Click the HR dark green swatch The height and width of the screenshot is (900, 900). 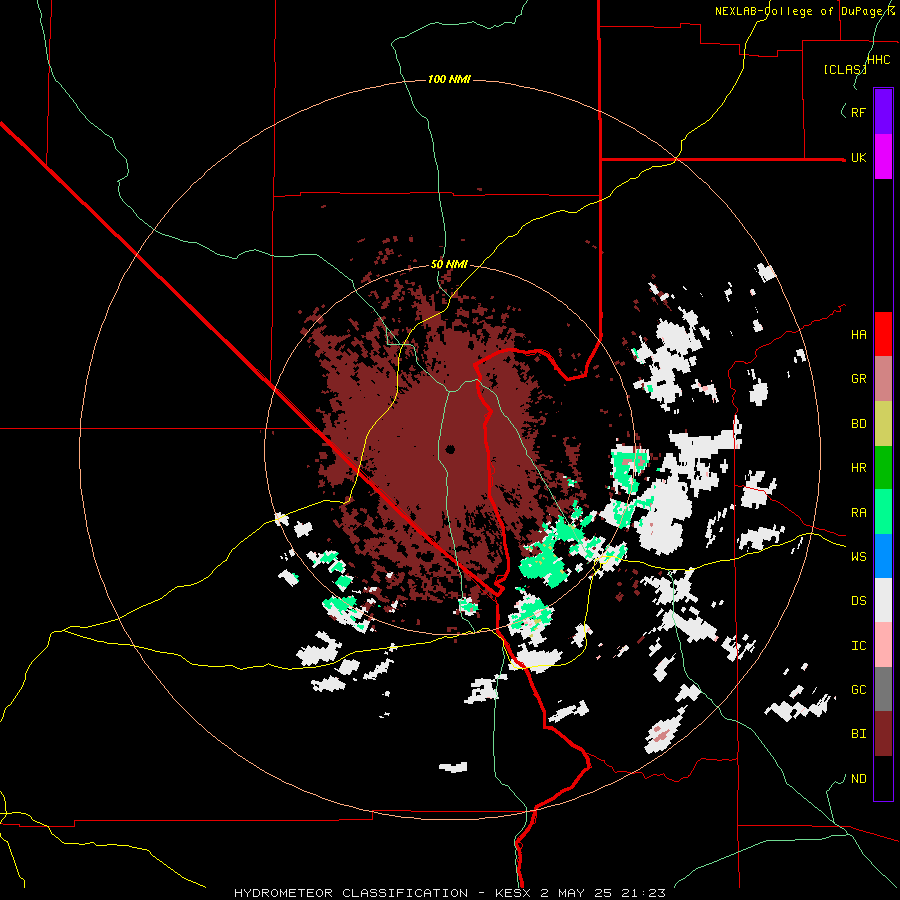(x=883, y=467)
